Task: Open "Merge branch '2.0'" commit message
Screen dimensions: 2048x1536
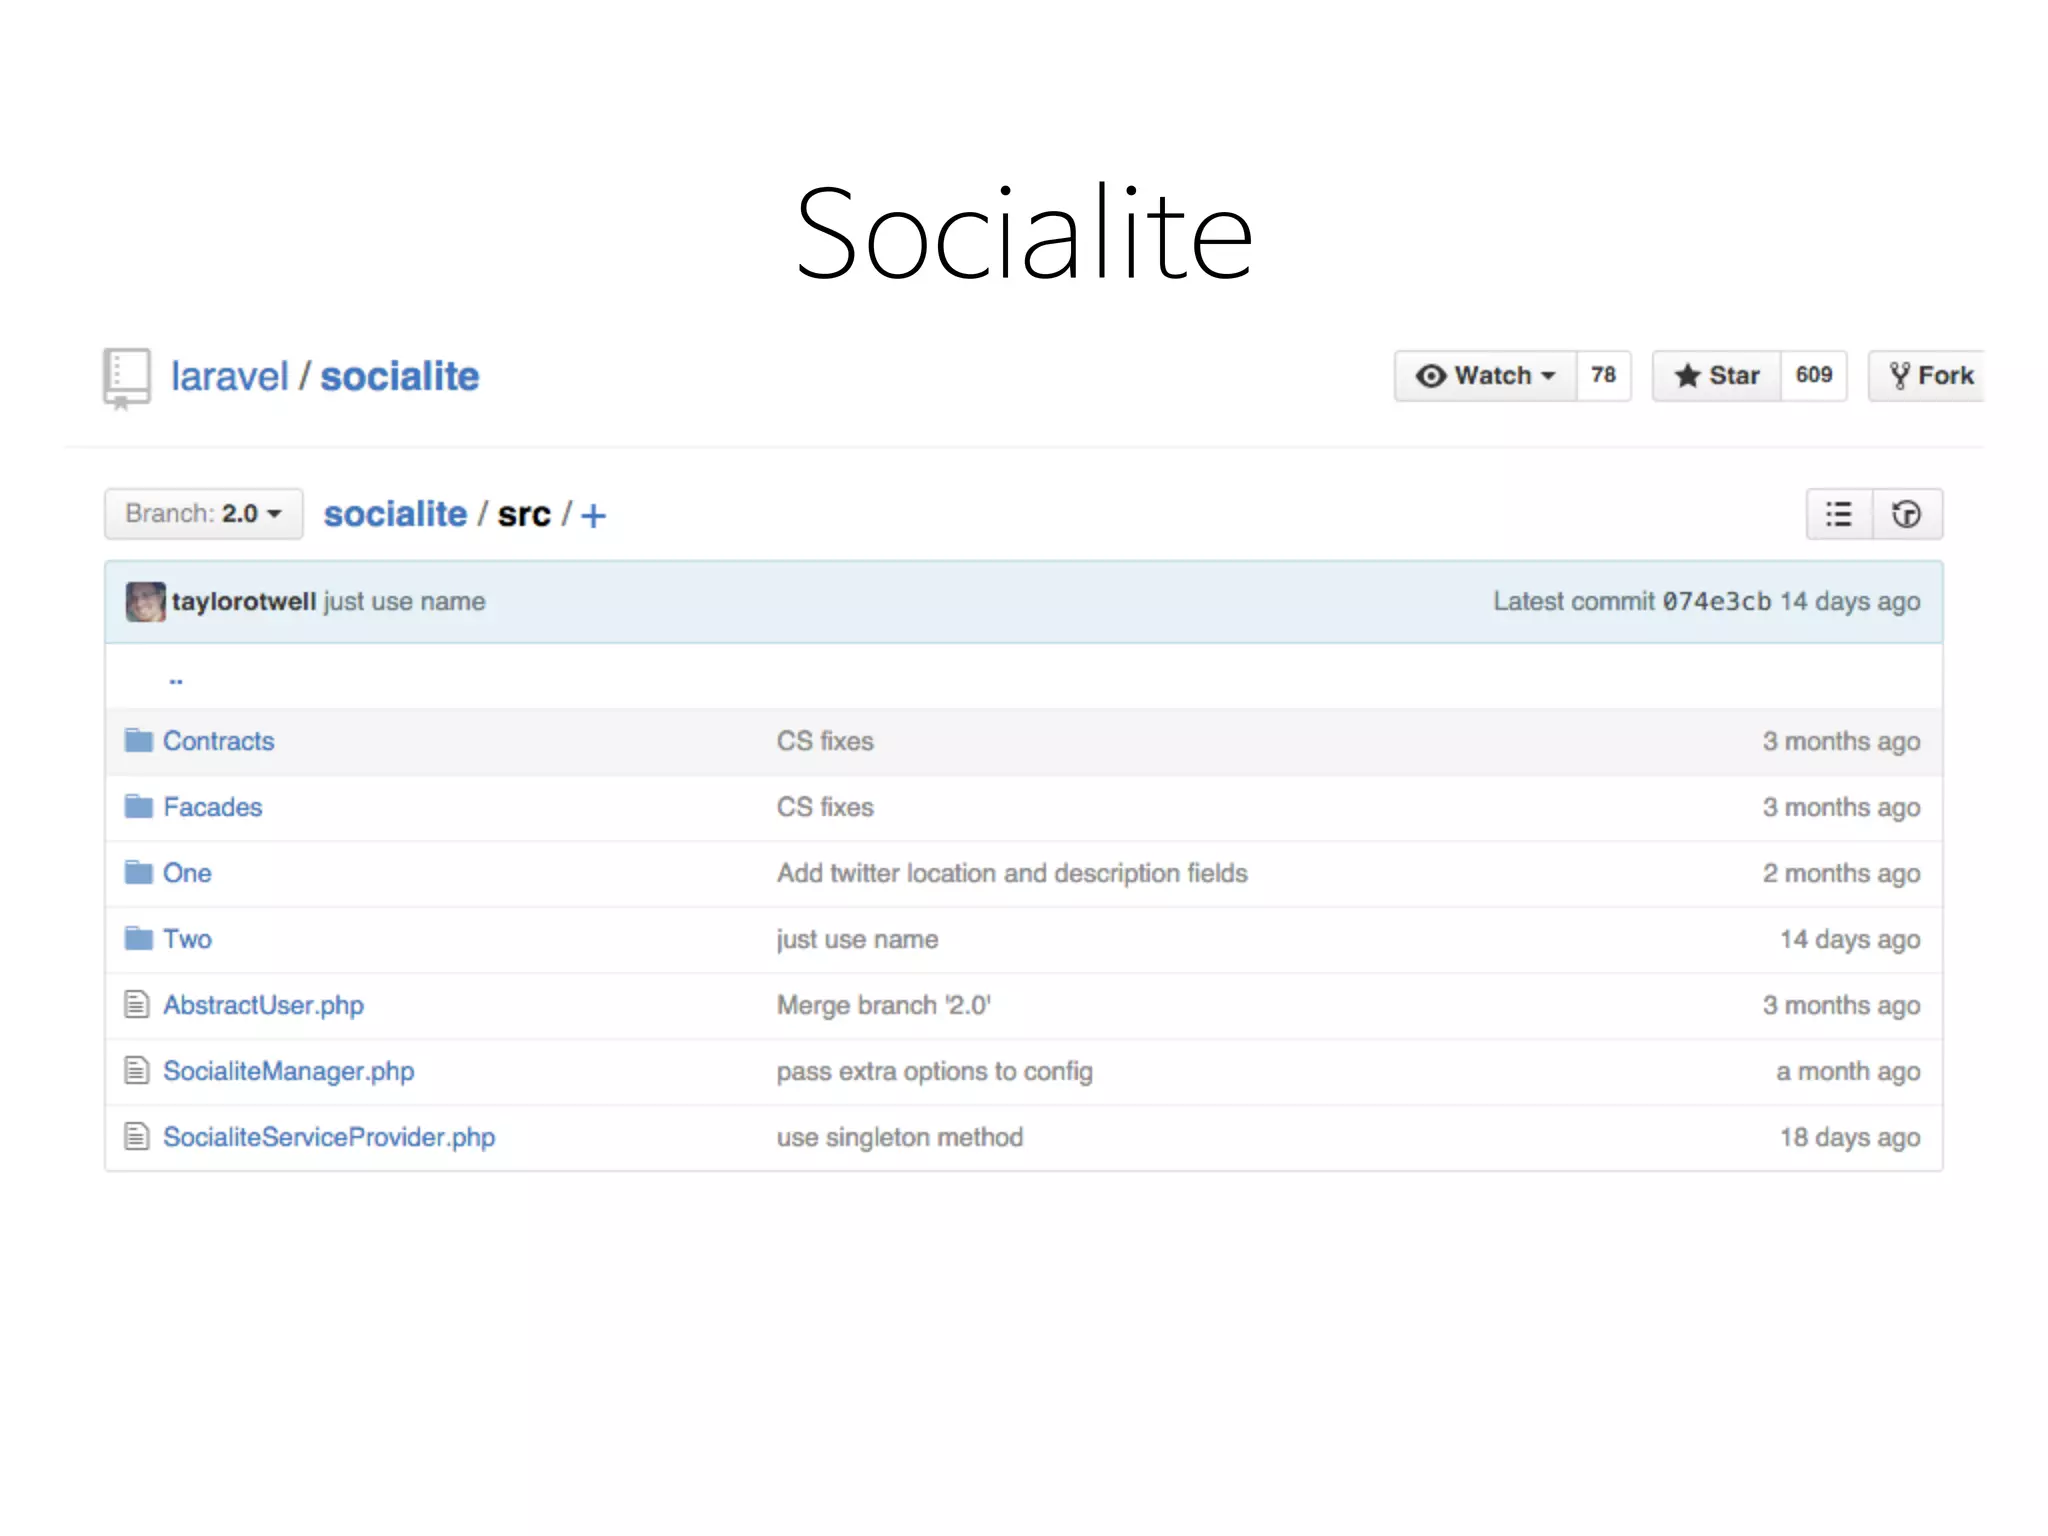Action: pos(884,1005)
